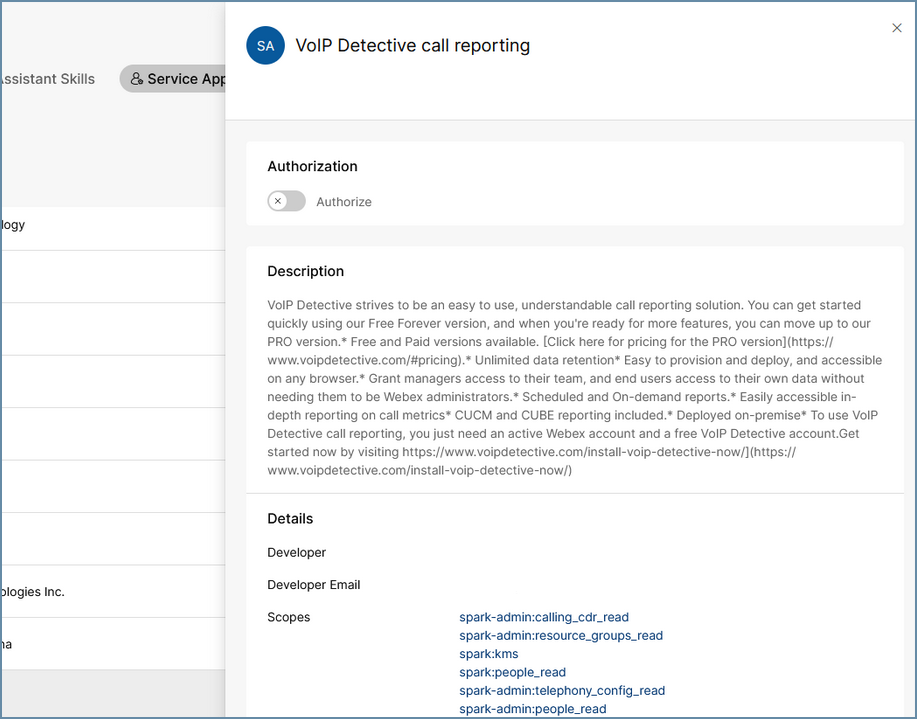Screen dimensions: 917x719
Task: Select the Developer Email field label
Action: pyautogui.click(x=313, y=584)
